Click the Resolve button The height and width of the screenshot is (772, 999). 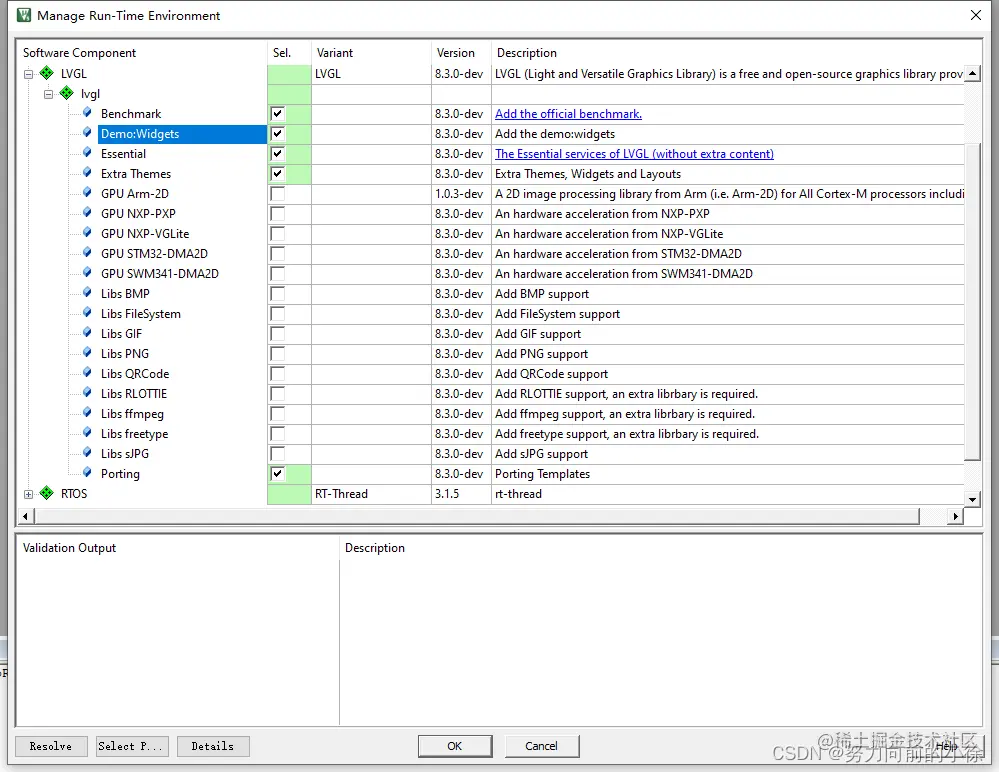point(51,746)
